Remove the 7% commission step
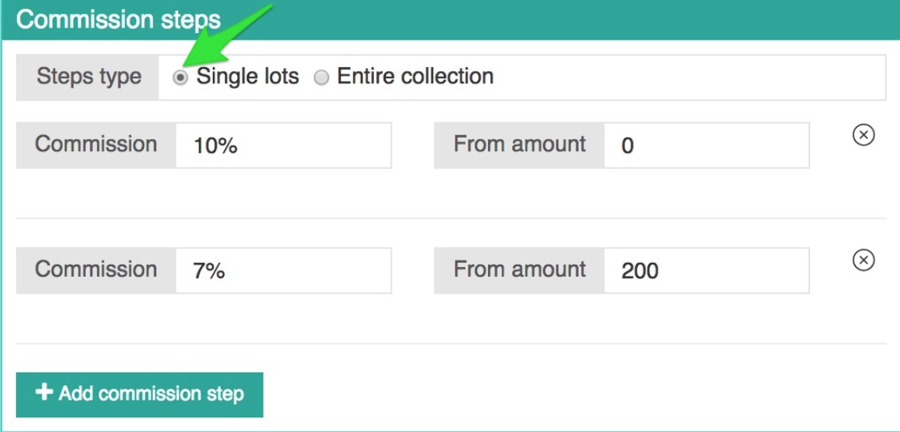900x432 pixels. click(x=863, y=260)
